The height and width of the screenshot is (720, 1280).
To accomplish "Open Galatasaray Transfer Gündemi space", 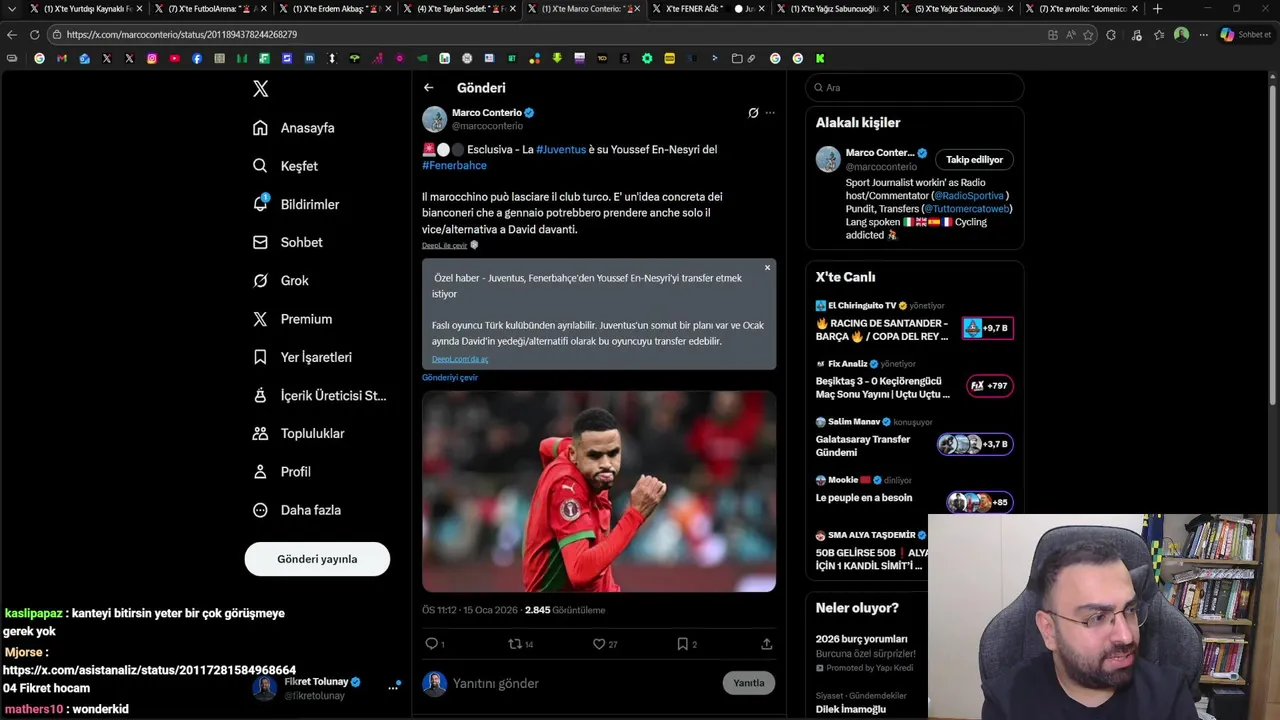I will (x=914, y=439).
